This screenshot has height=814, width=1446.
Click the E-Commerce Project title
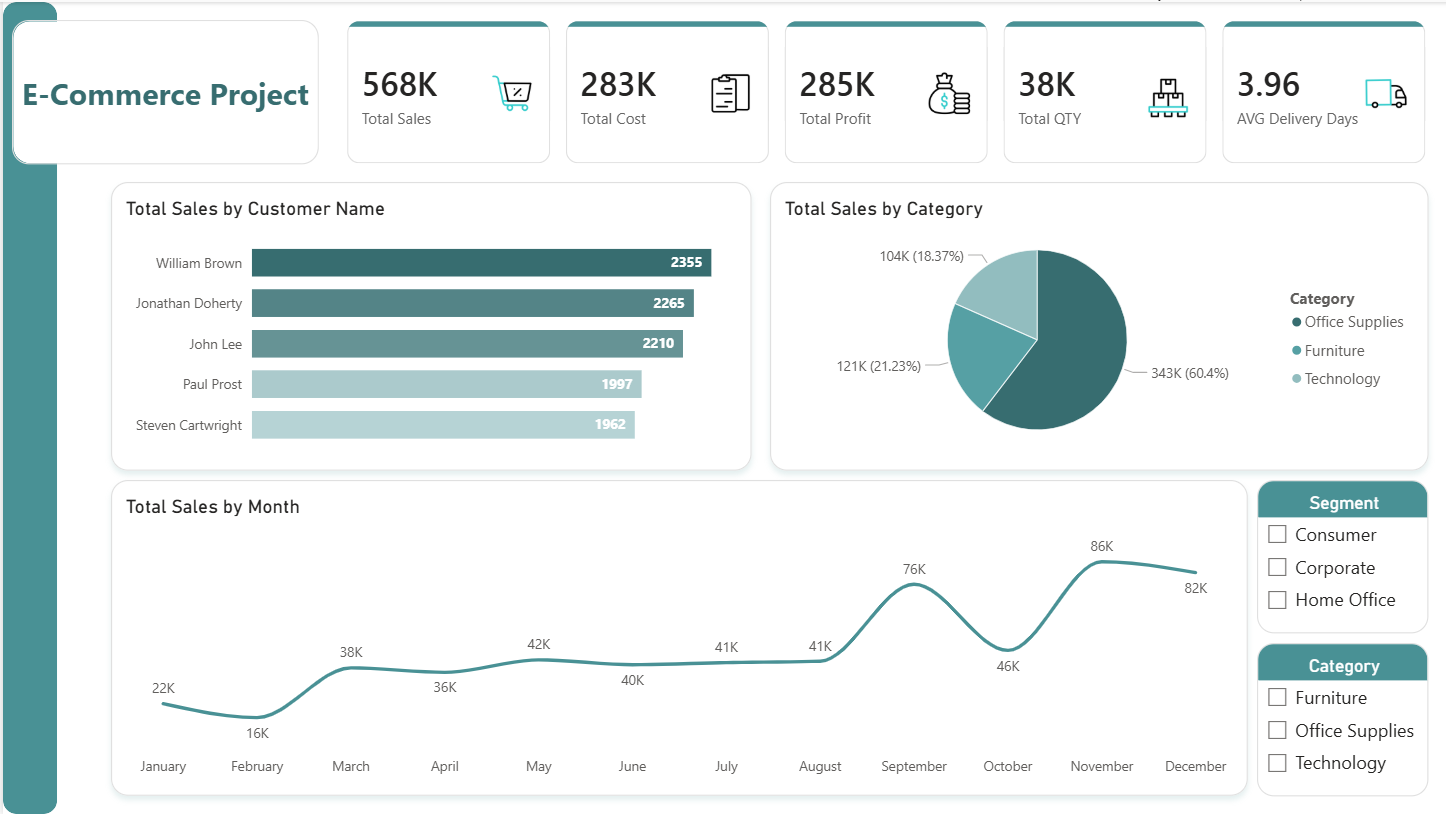coord(165,94)
